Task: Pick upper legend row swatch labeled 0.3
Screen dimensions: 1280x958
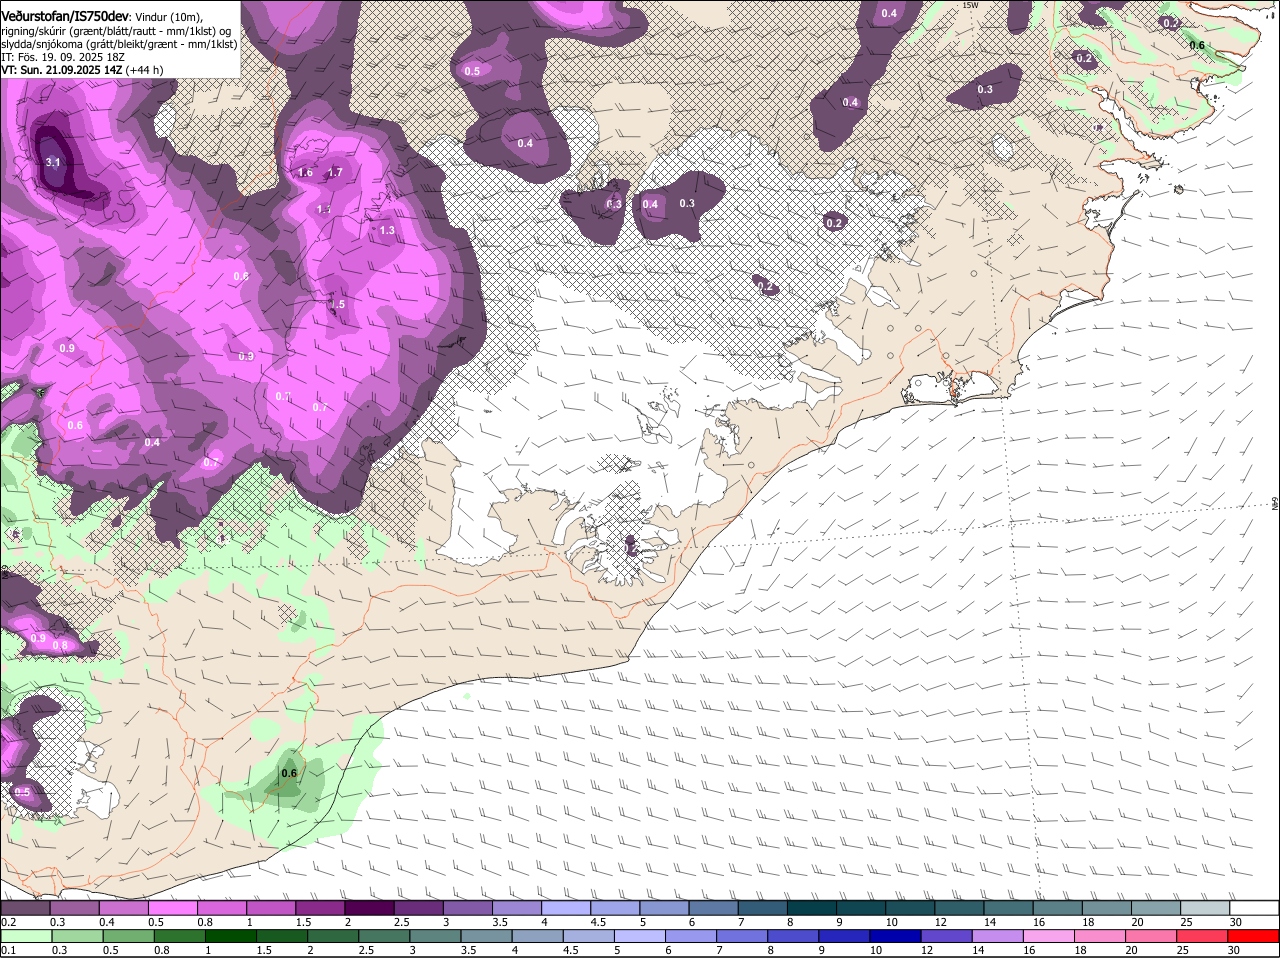Action: [74, 908]
